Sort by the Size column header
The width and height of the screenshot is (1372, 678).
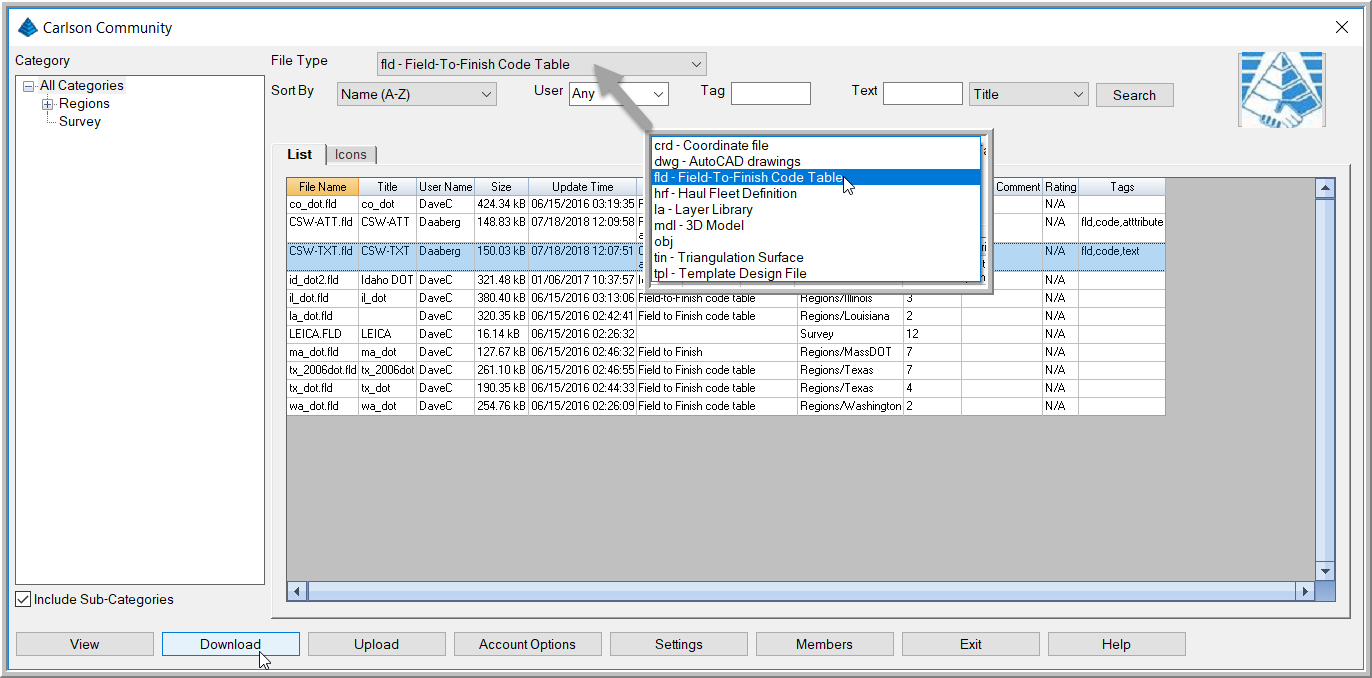pos(502,187)
